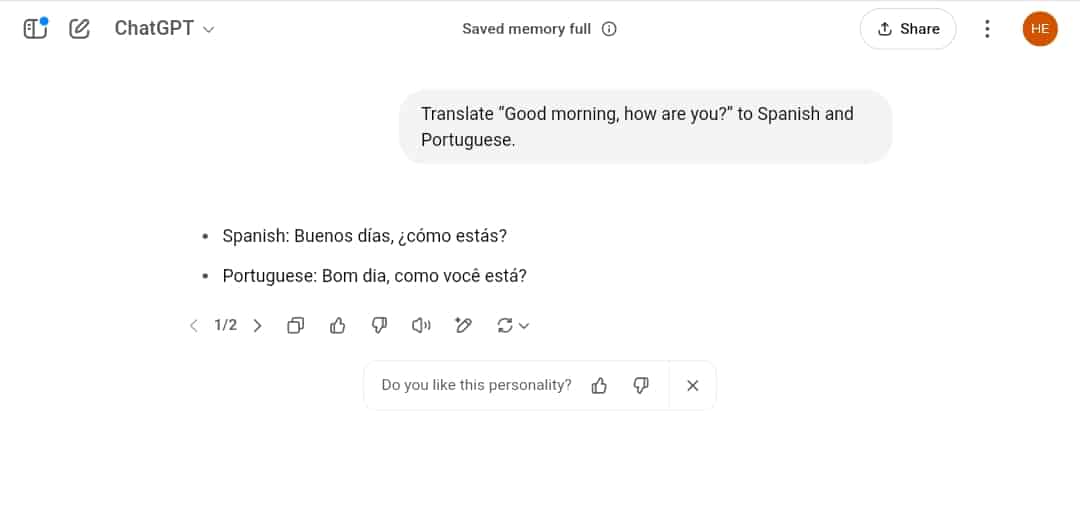Dismiss the personality feedback prompt
Viewport: 1080px width, 507px height.
click(x=693, y=386)
